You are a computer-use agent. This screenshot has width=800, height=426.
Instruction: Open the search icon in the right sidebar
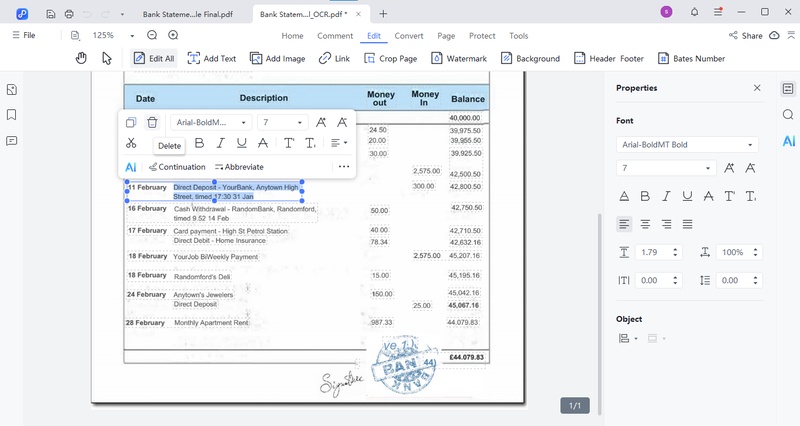(x=788, y=114)
